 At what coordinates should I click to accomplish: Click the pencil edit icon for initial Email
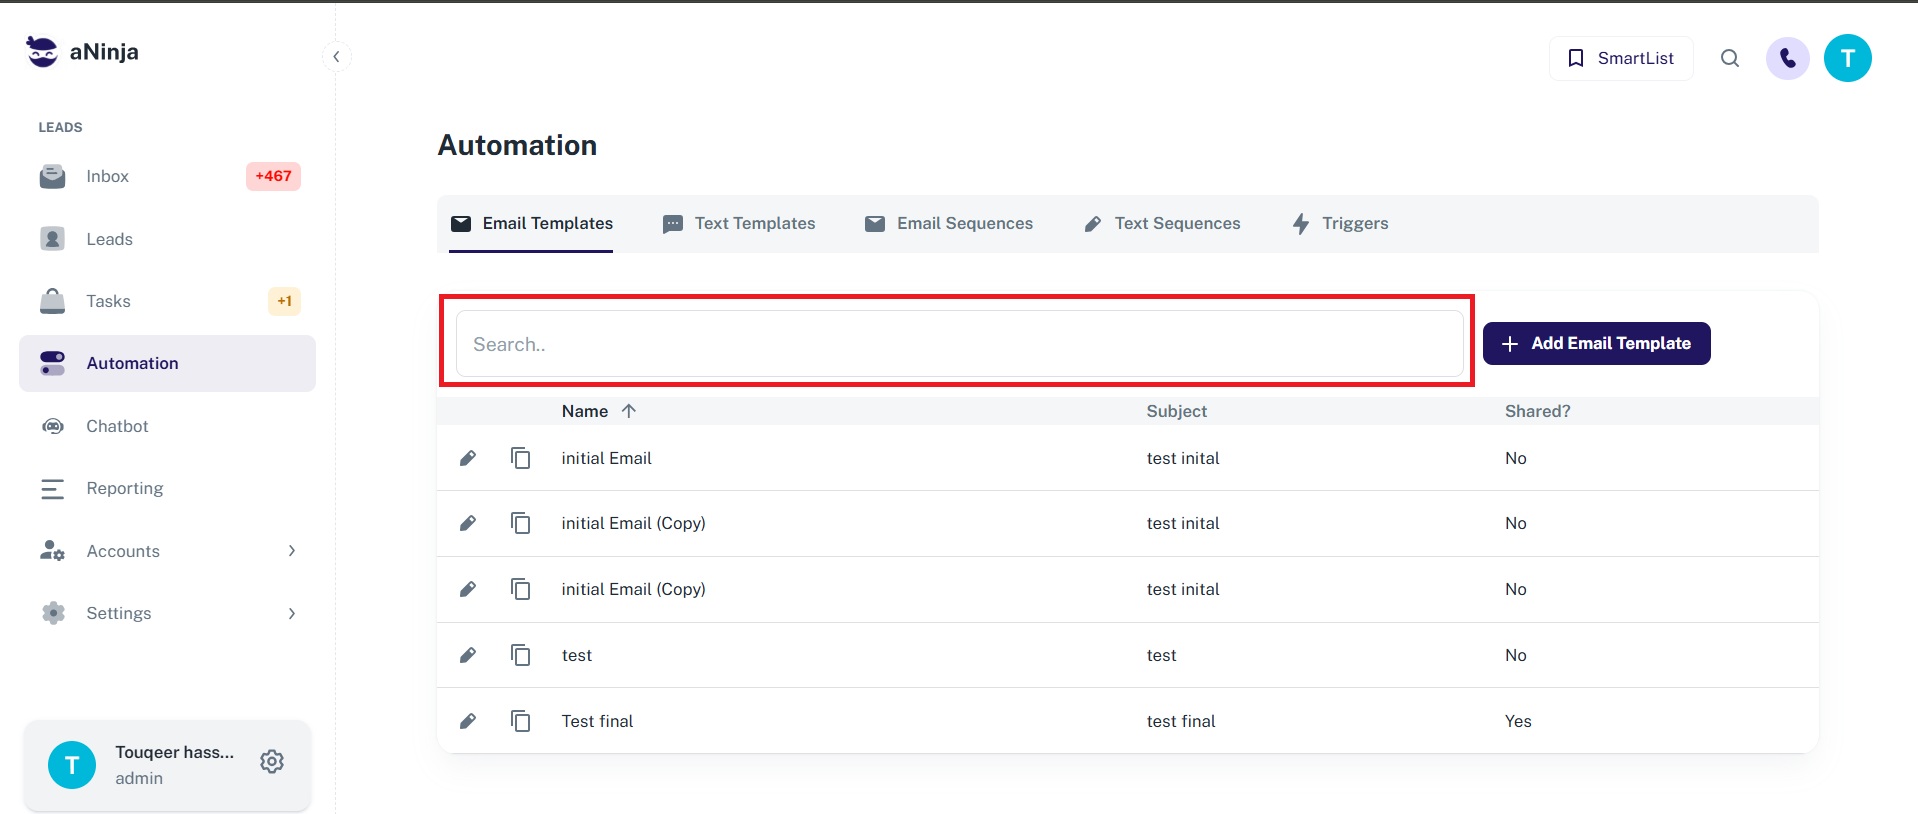(x=467, y=458)
